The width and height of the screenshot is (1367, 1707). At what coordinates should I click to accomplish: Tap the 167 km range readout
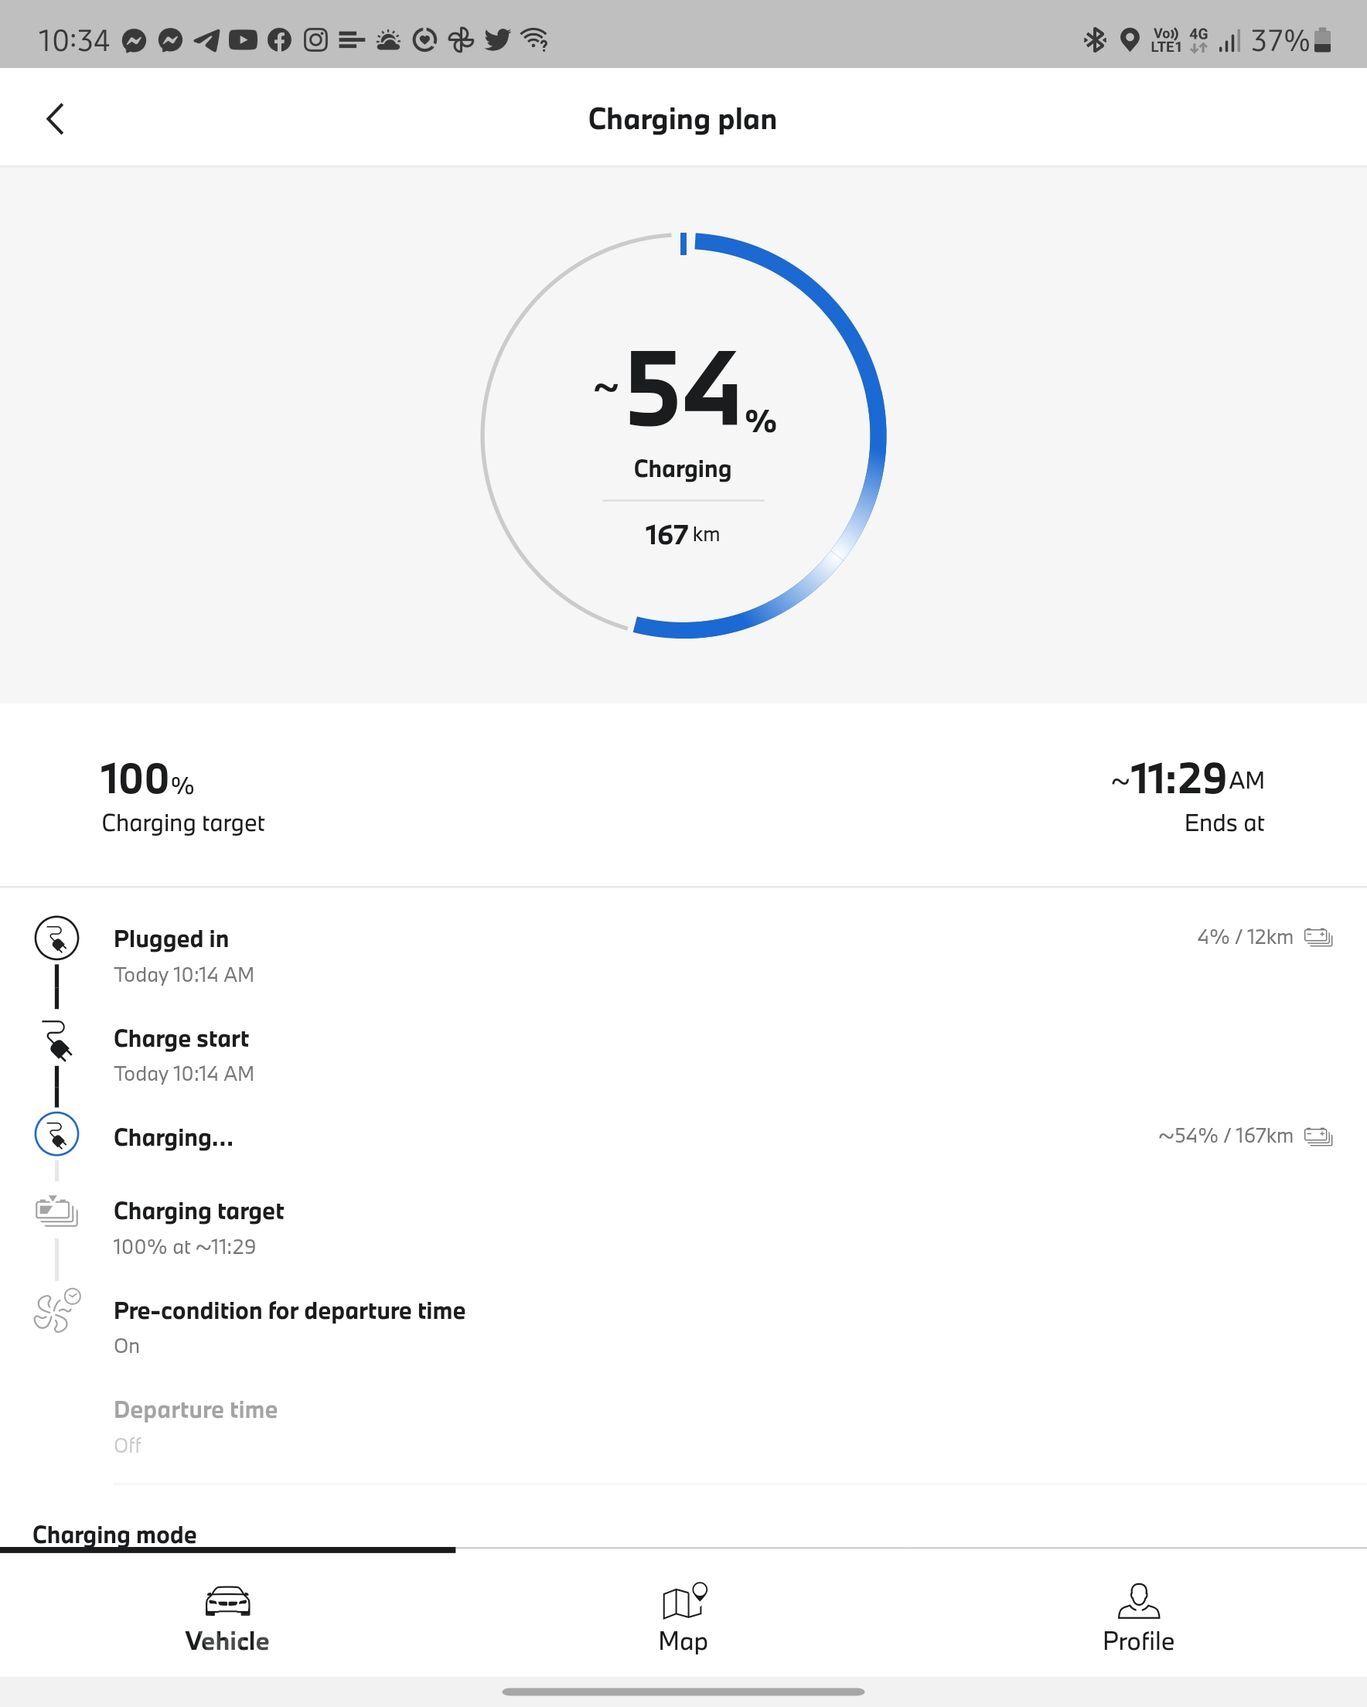[x=682, y=535]
